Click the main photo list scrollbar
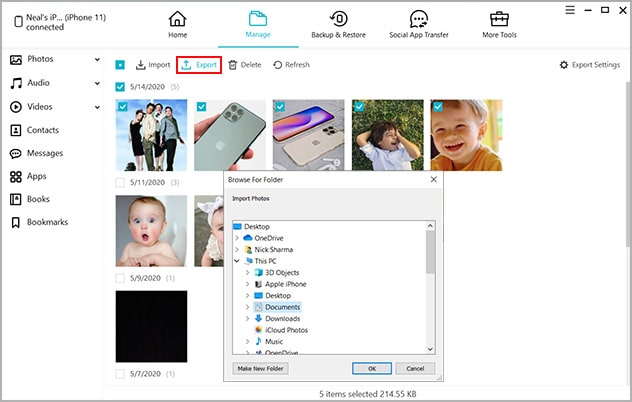 point(628,165)
